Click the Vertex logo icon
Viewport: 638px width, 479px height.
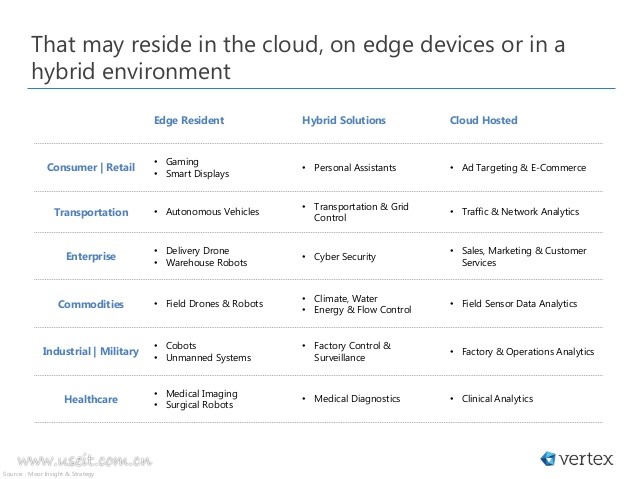(548, 459)
